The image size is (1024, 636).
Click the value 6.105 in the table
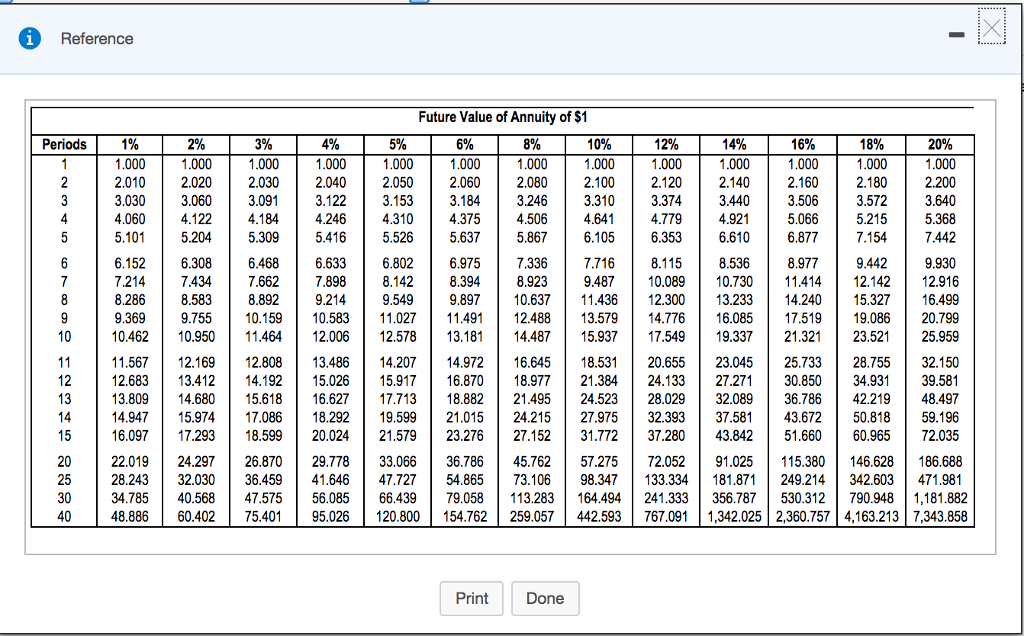tap(600, 237)
